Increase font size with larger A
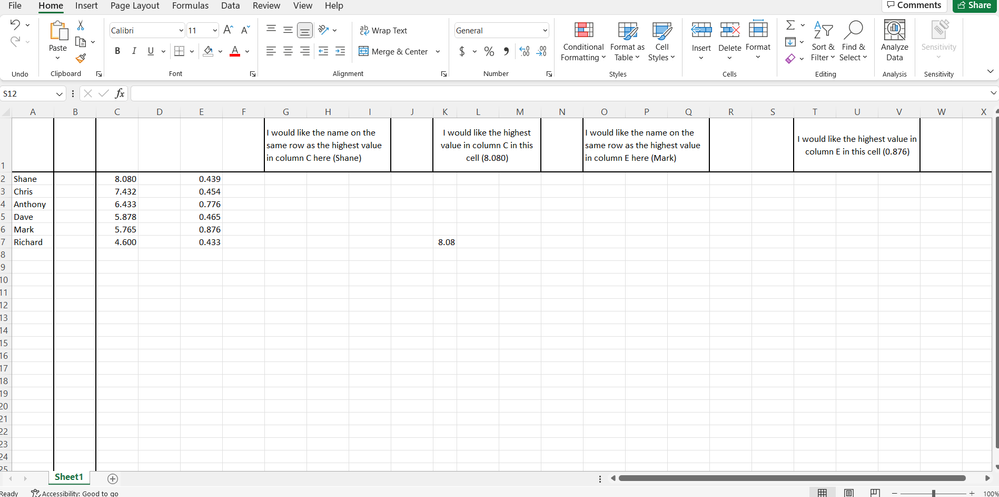 (x=227, y=30)
